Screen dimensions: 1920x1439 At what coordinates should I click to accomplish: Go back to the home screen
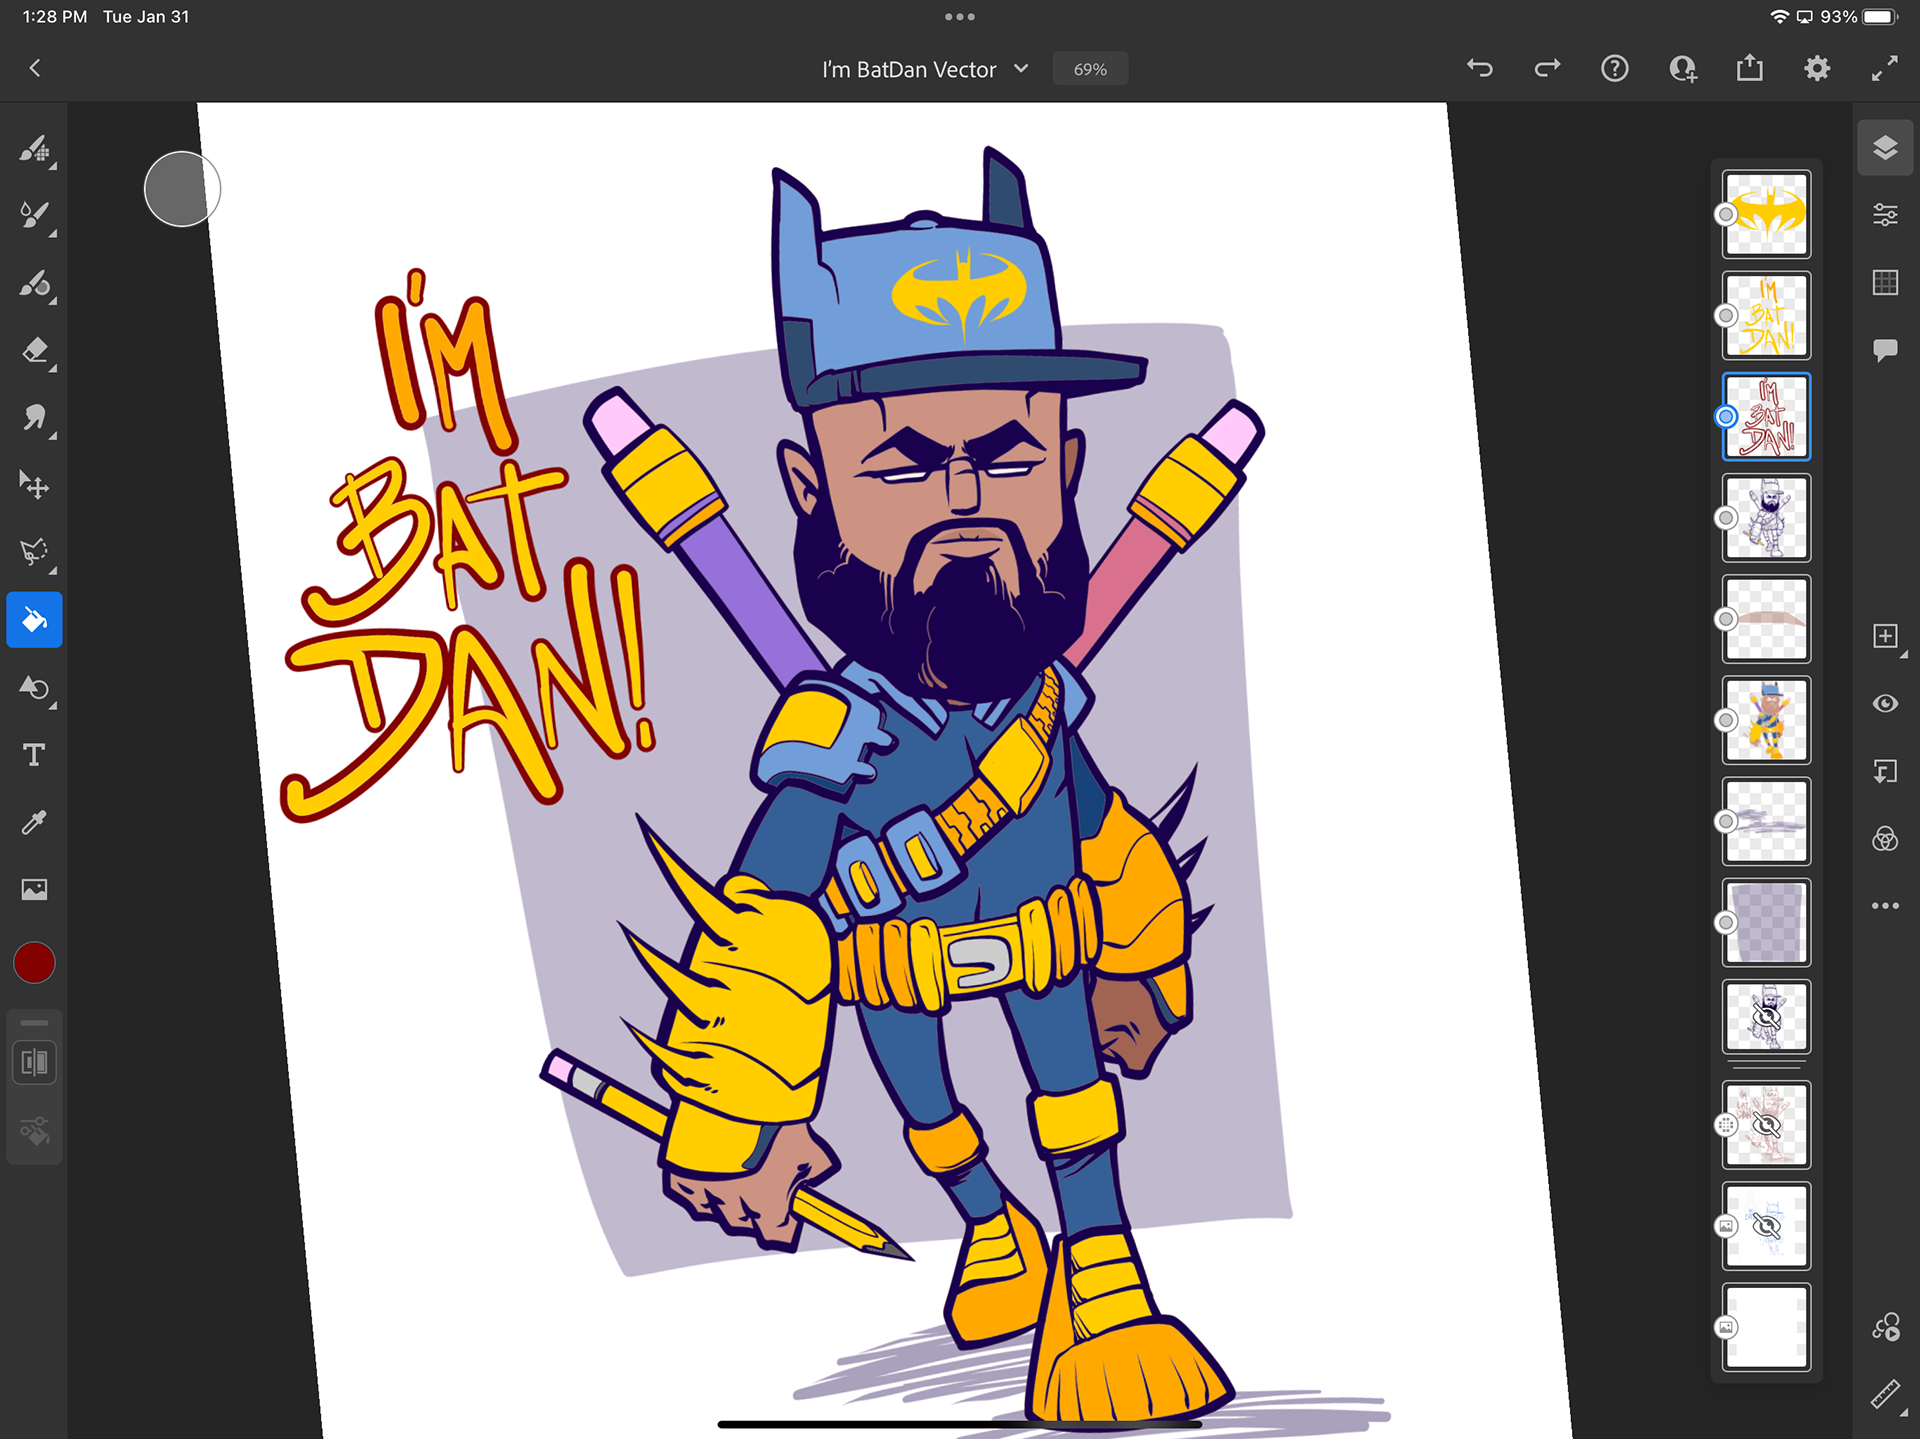35,68
